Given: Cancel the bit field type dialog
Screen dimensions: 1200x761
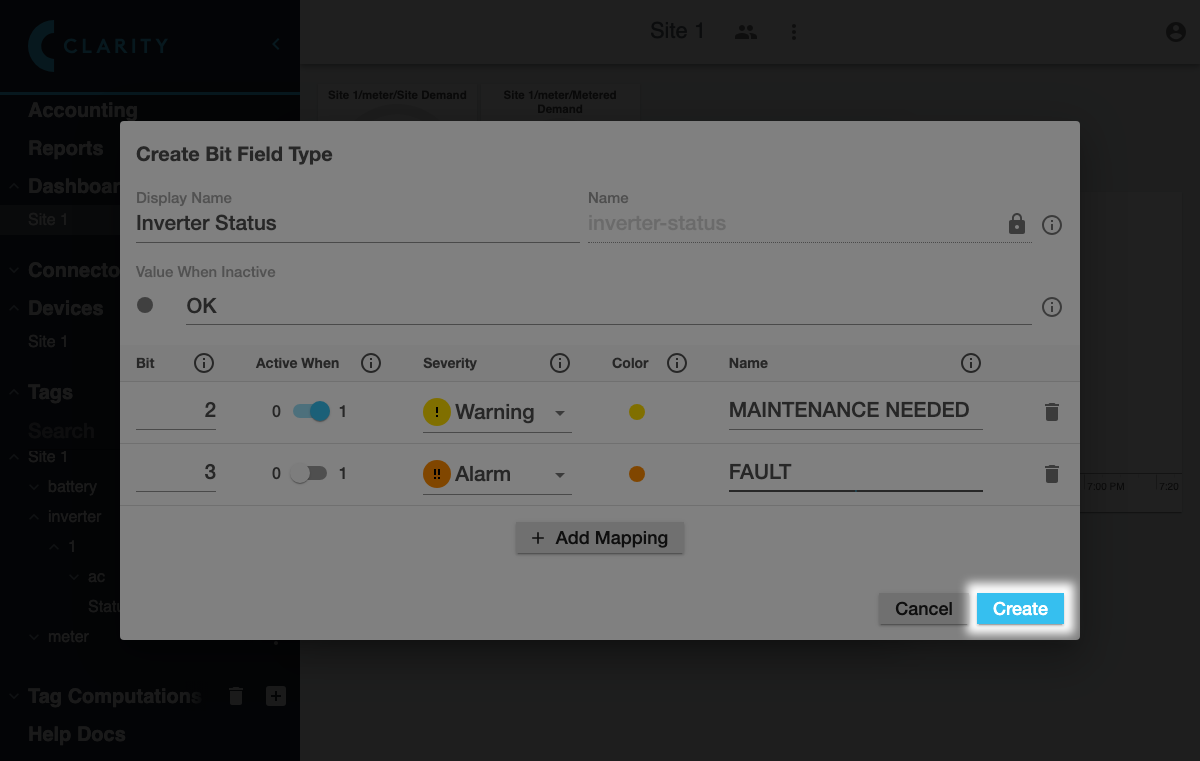Looking at the screenshot, I should [923, 609].
